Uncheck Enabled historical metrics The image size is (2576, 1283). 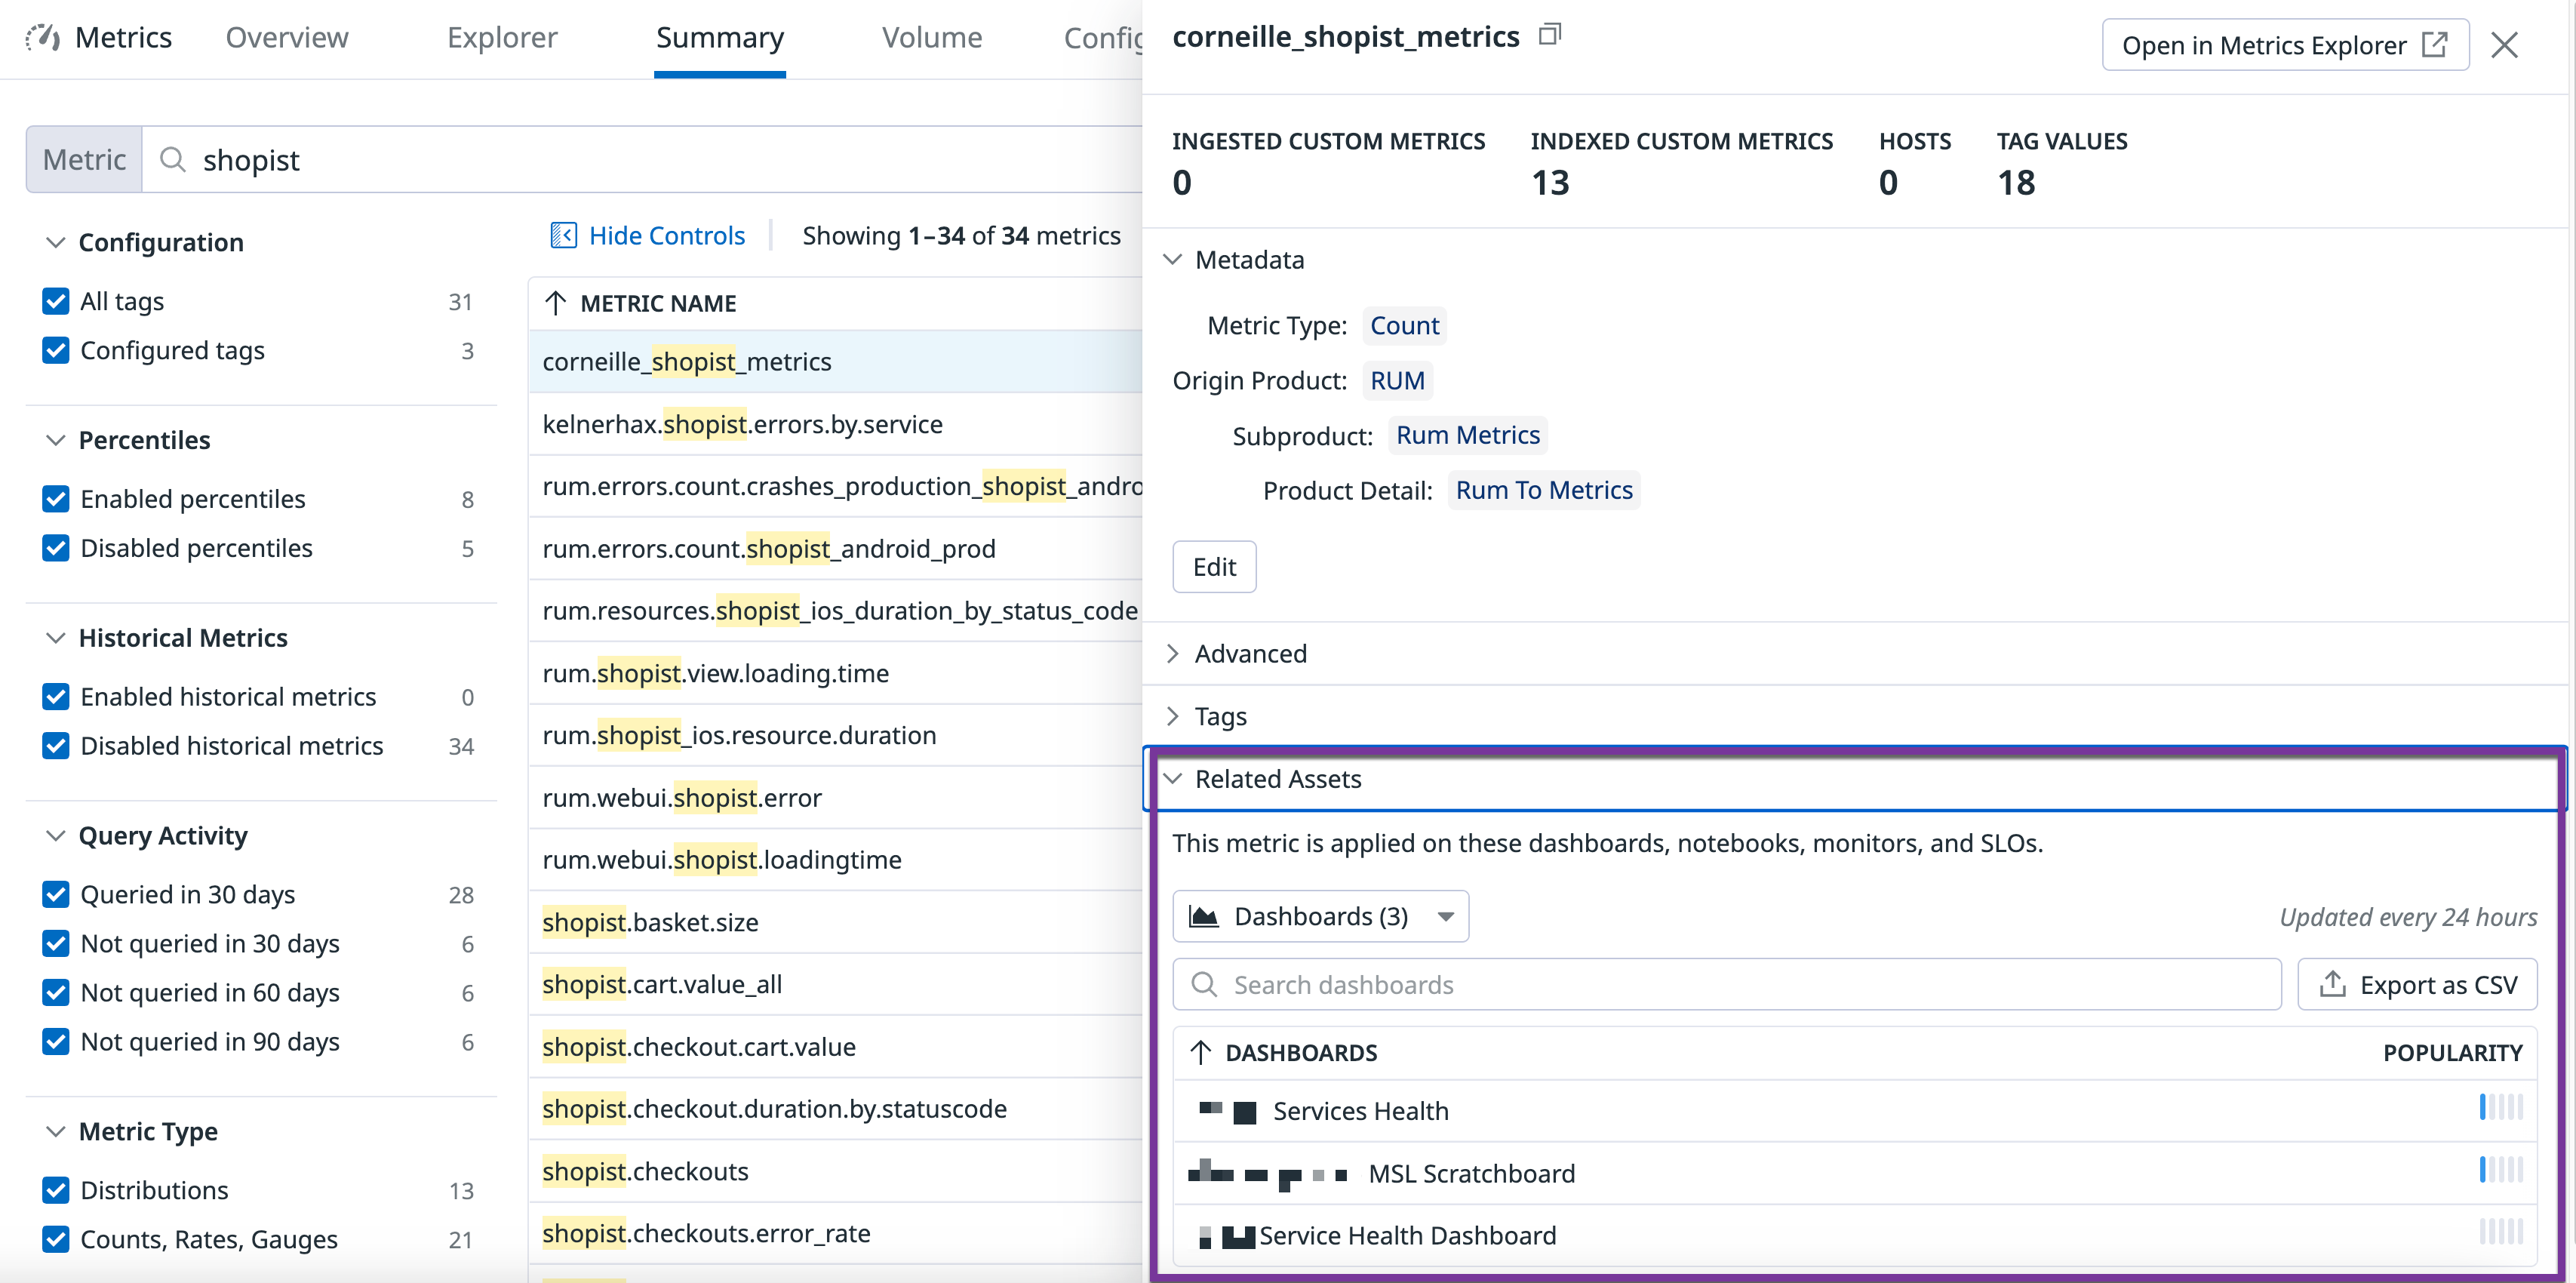coord(56,697)
